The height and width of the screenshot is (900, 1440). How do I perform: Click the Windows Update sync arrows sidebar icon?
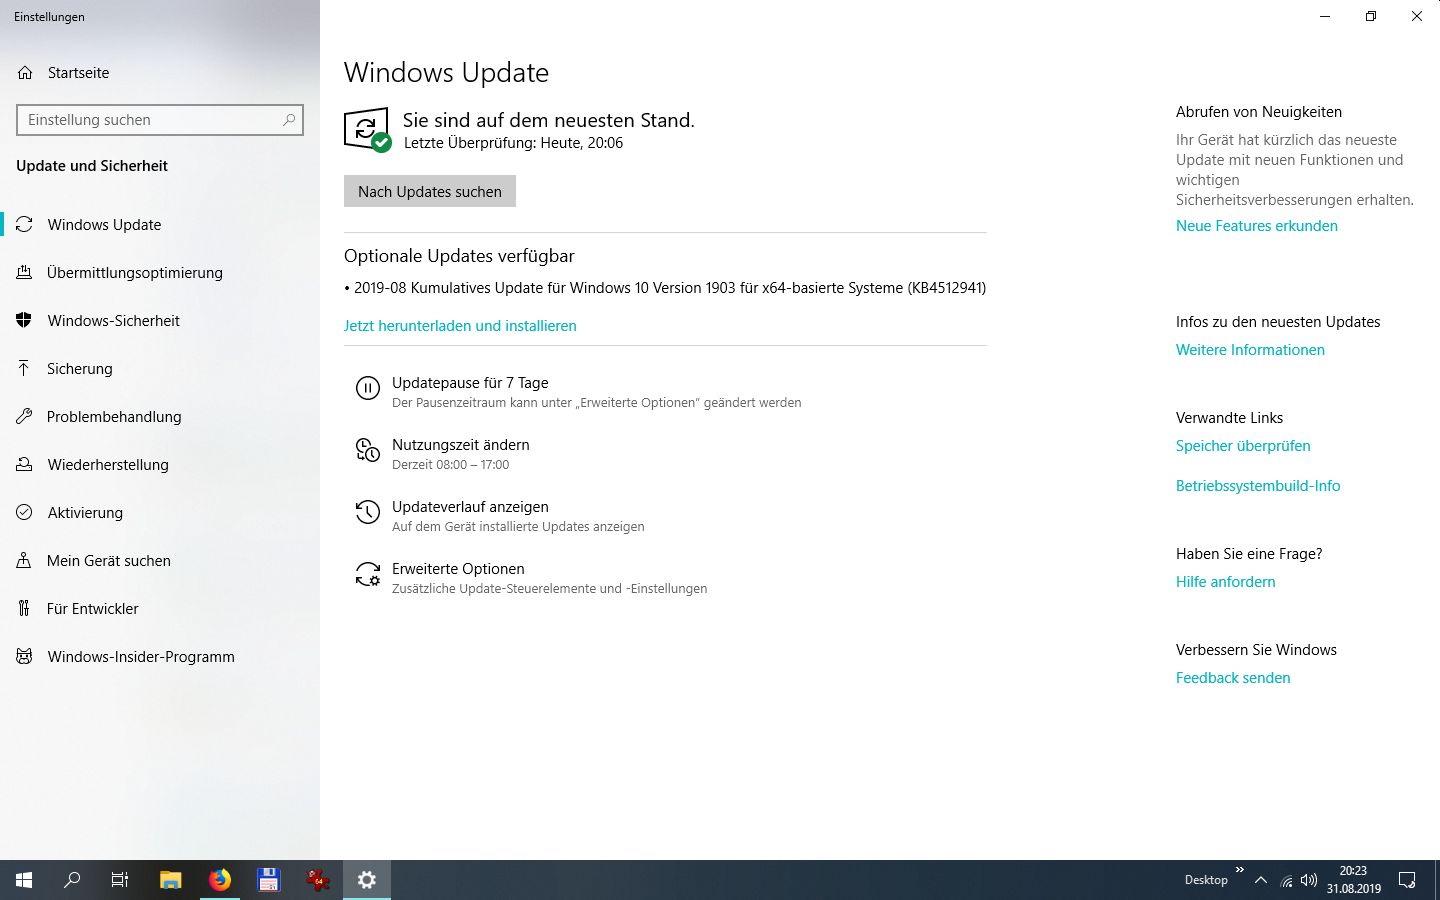[25, 225]
